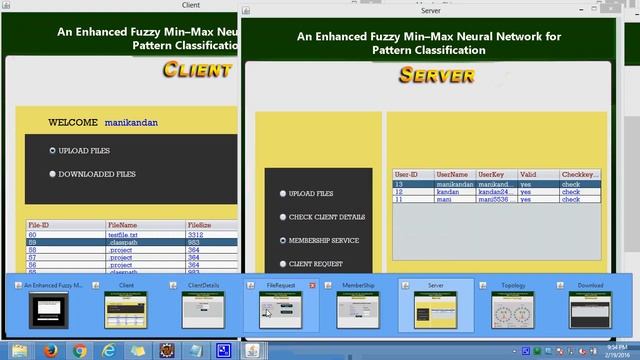640x360 pixels.
Task: Click the yellow folder icon next to Internet Explorer
Action: [x=138, y=351]
